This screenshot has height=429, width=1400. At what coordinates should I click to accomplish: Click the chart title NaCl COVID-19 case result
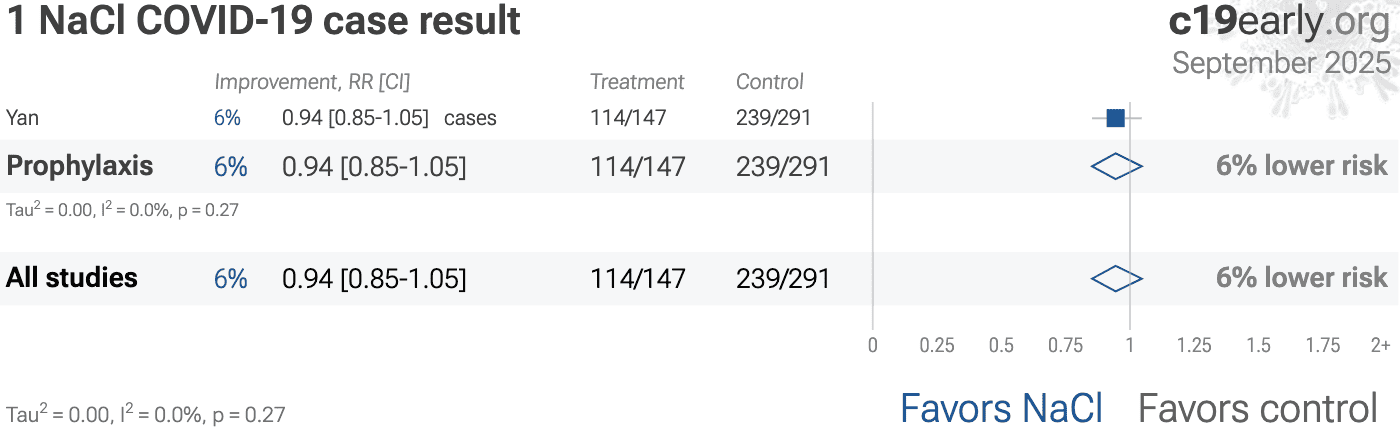pos(264,21)
